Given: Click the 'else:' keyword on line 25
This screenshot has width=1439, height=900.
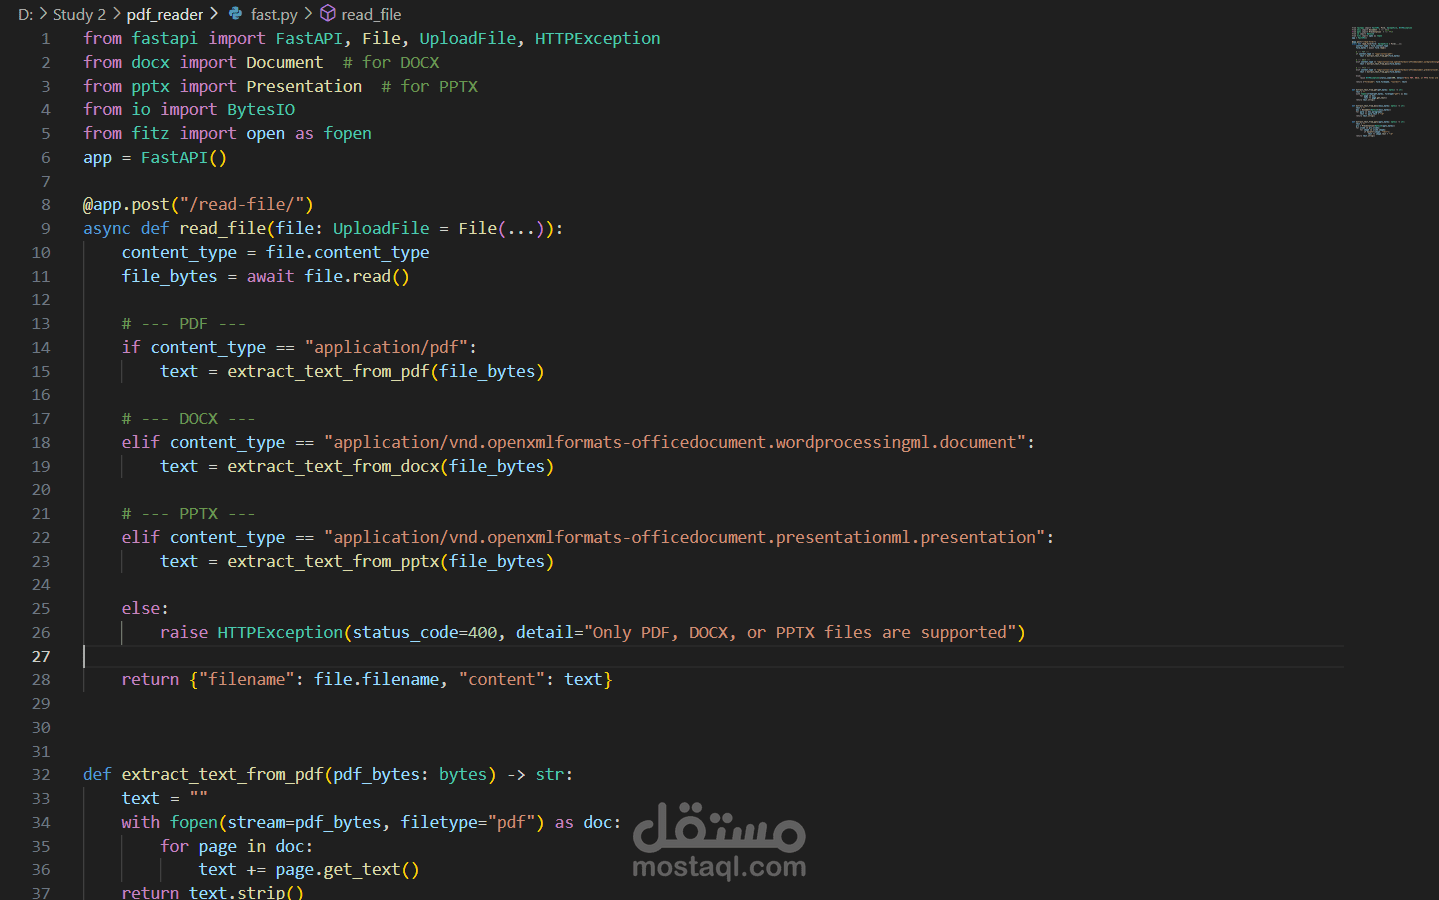Looking at the screenshot, I should (x=145, y=608).
